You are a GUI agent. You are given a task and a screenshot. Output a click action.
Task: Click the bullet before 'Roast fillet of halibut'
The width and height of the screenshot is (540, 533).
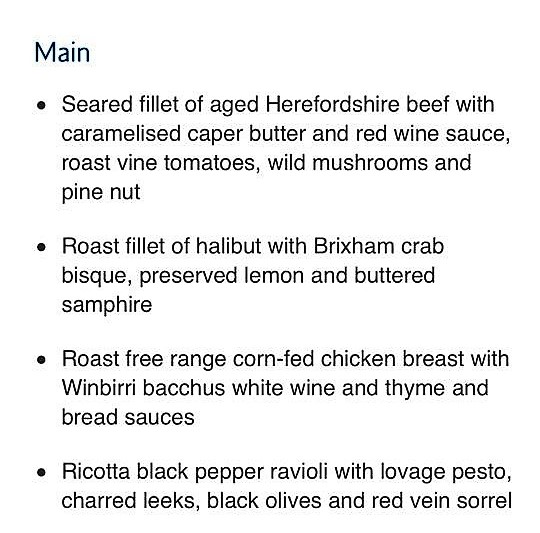pyautogui.click(x=41, y=247)
